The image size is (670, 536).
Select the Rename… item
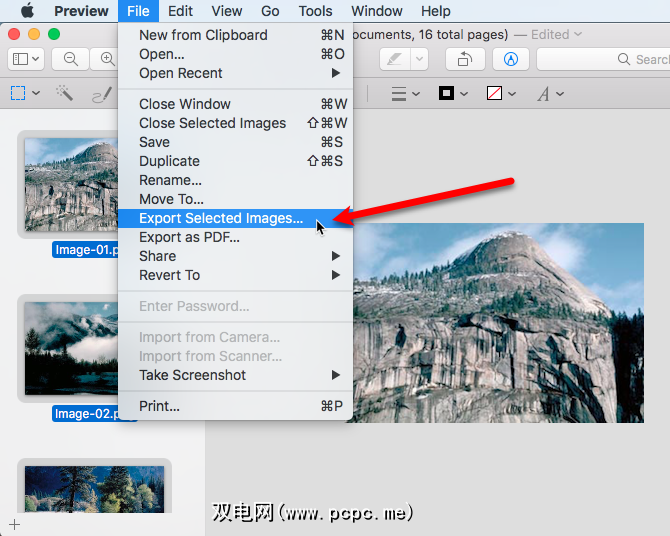(x=235, y=180)
